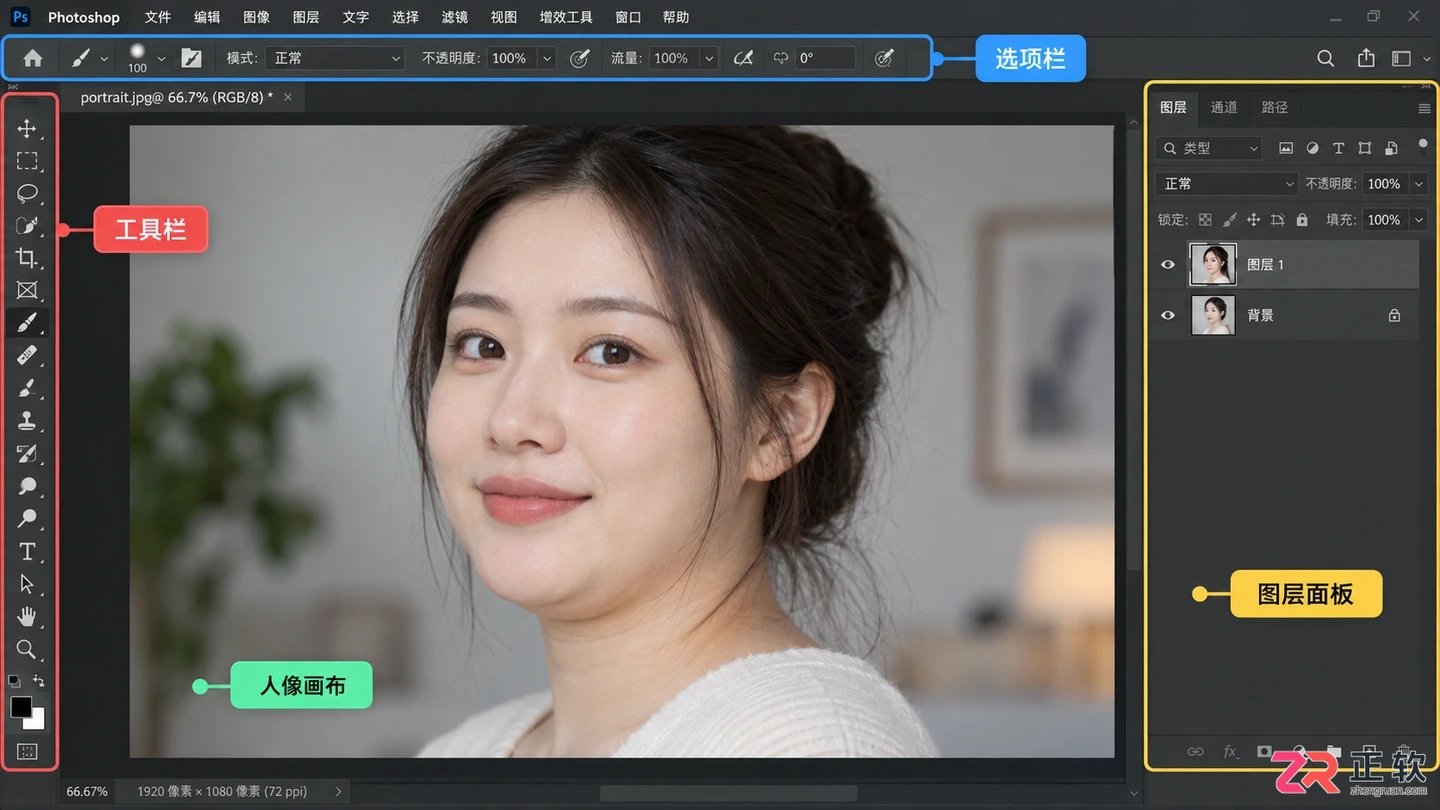Filter layers by adjustment layers icon
Viewport: 1440px width, 810px height.
(1312, 148)
